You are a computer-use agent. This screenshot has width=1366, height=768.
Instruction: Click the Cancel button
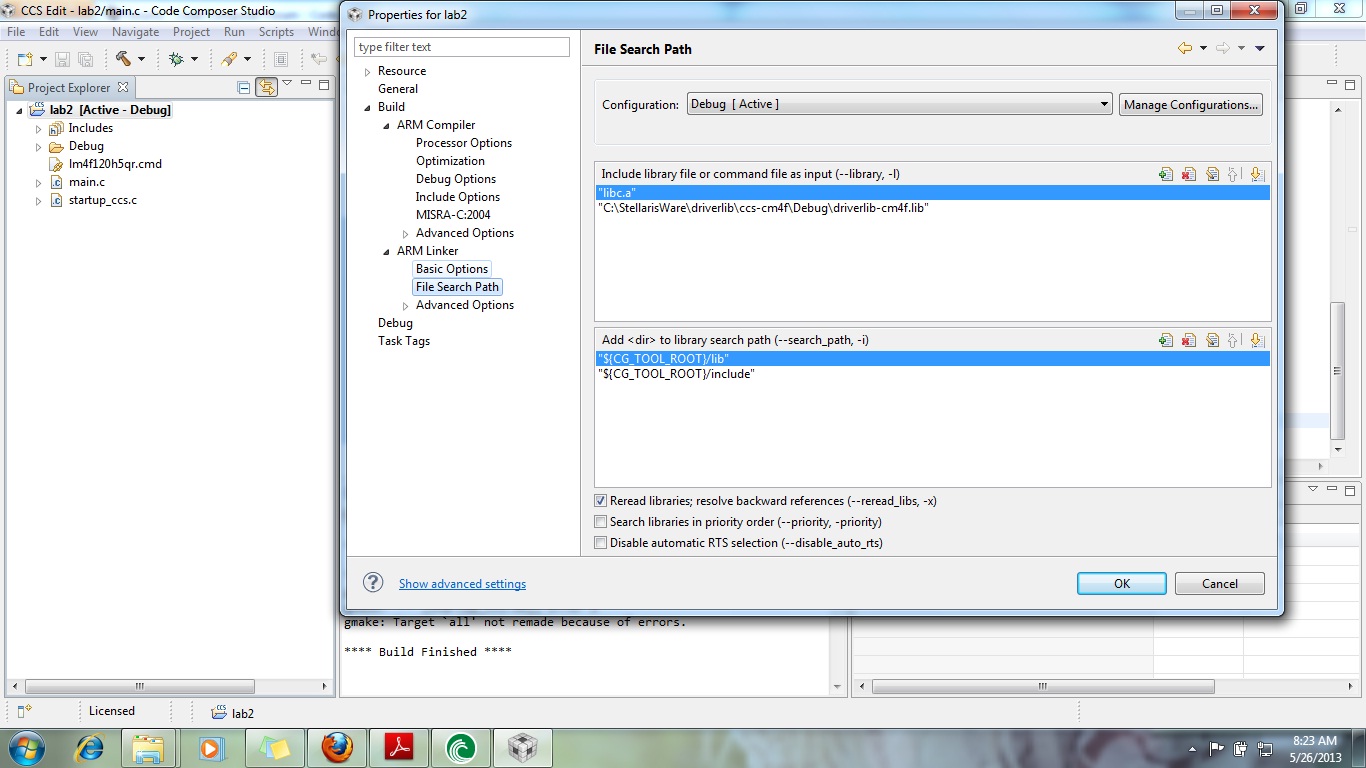(1220, 584)
